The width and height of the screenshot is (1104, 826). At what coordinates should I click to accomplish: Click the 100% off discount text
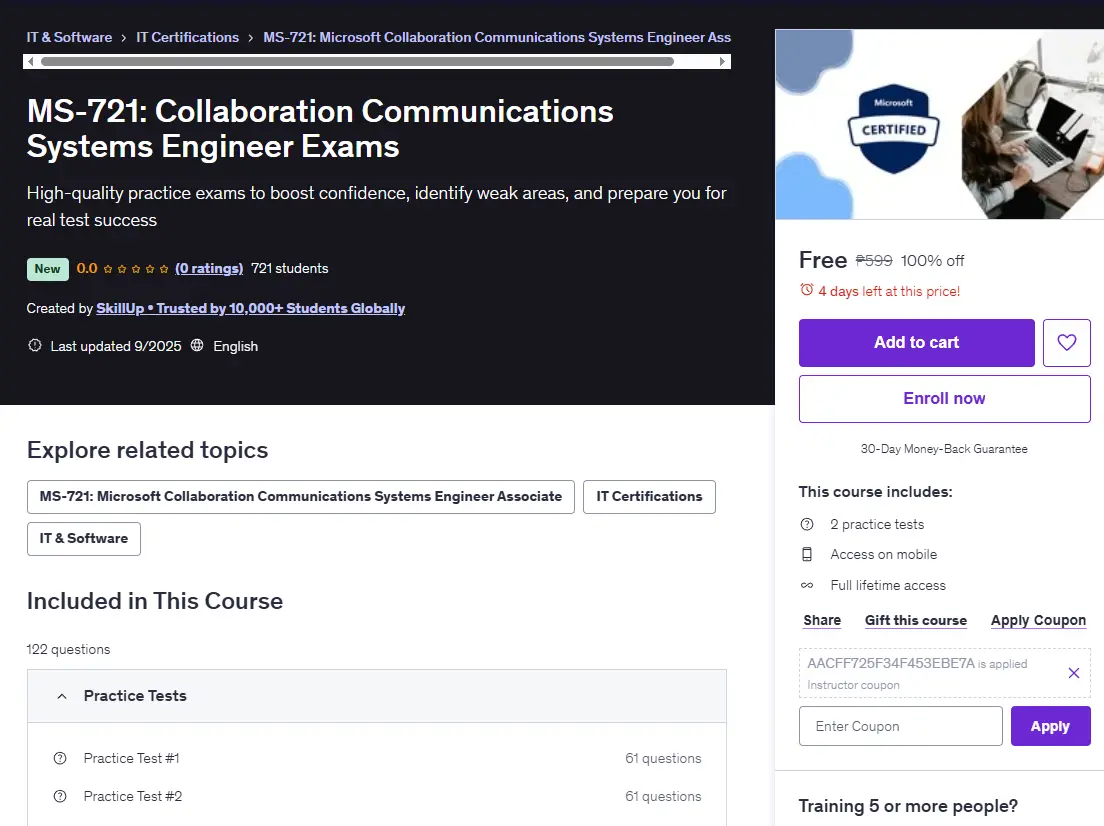(932, 261)
